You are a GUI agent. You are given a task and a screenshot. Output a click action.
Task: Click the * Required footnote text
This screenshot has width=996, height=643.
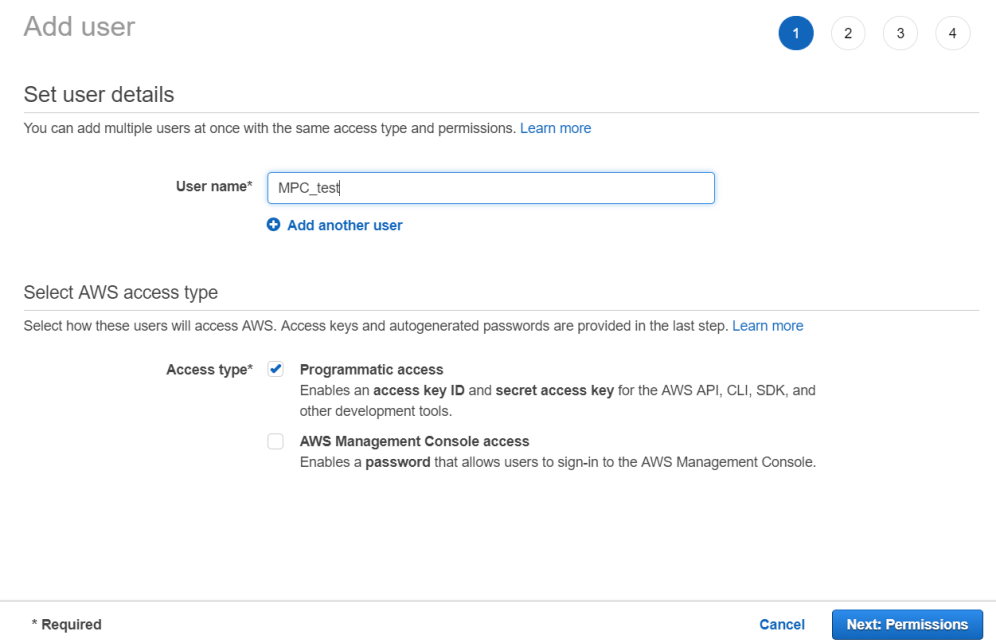click(x=67, y=625)
